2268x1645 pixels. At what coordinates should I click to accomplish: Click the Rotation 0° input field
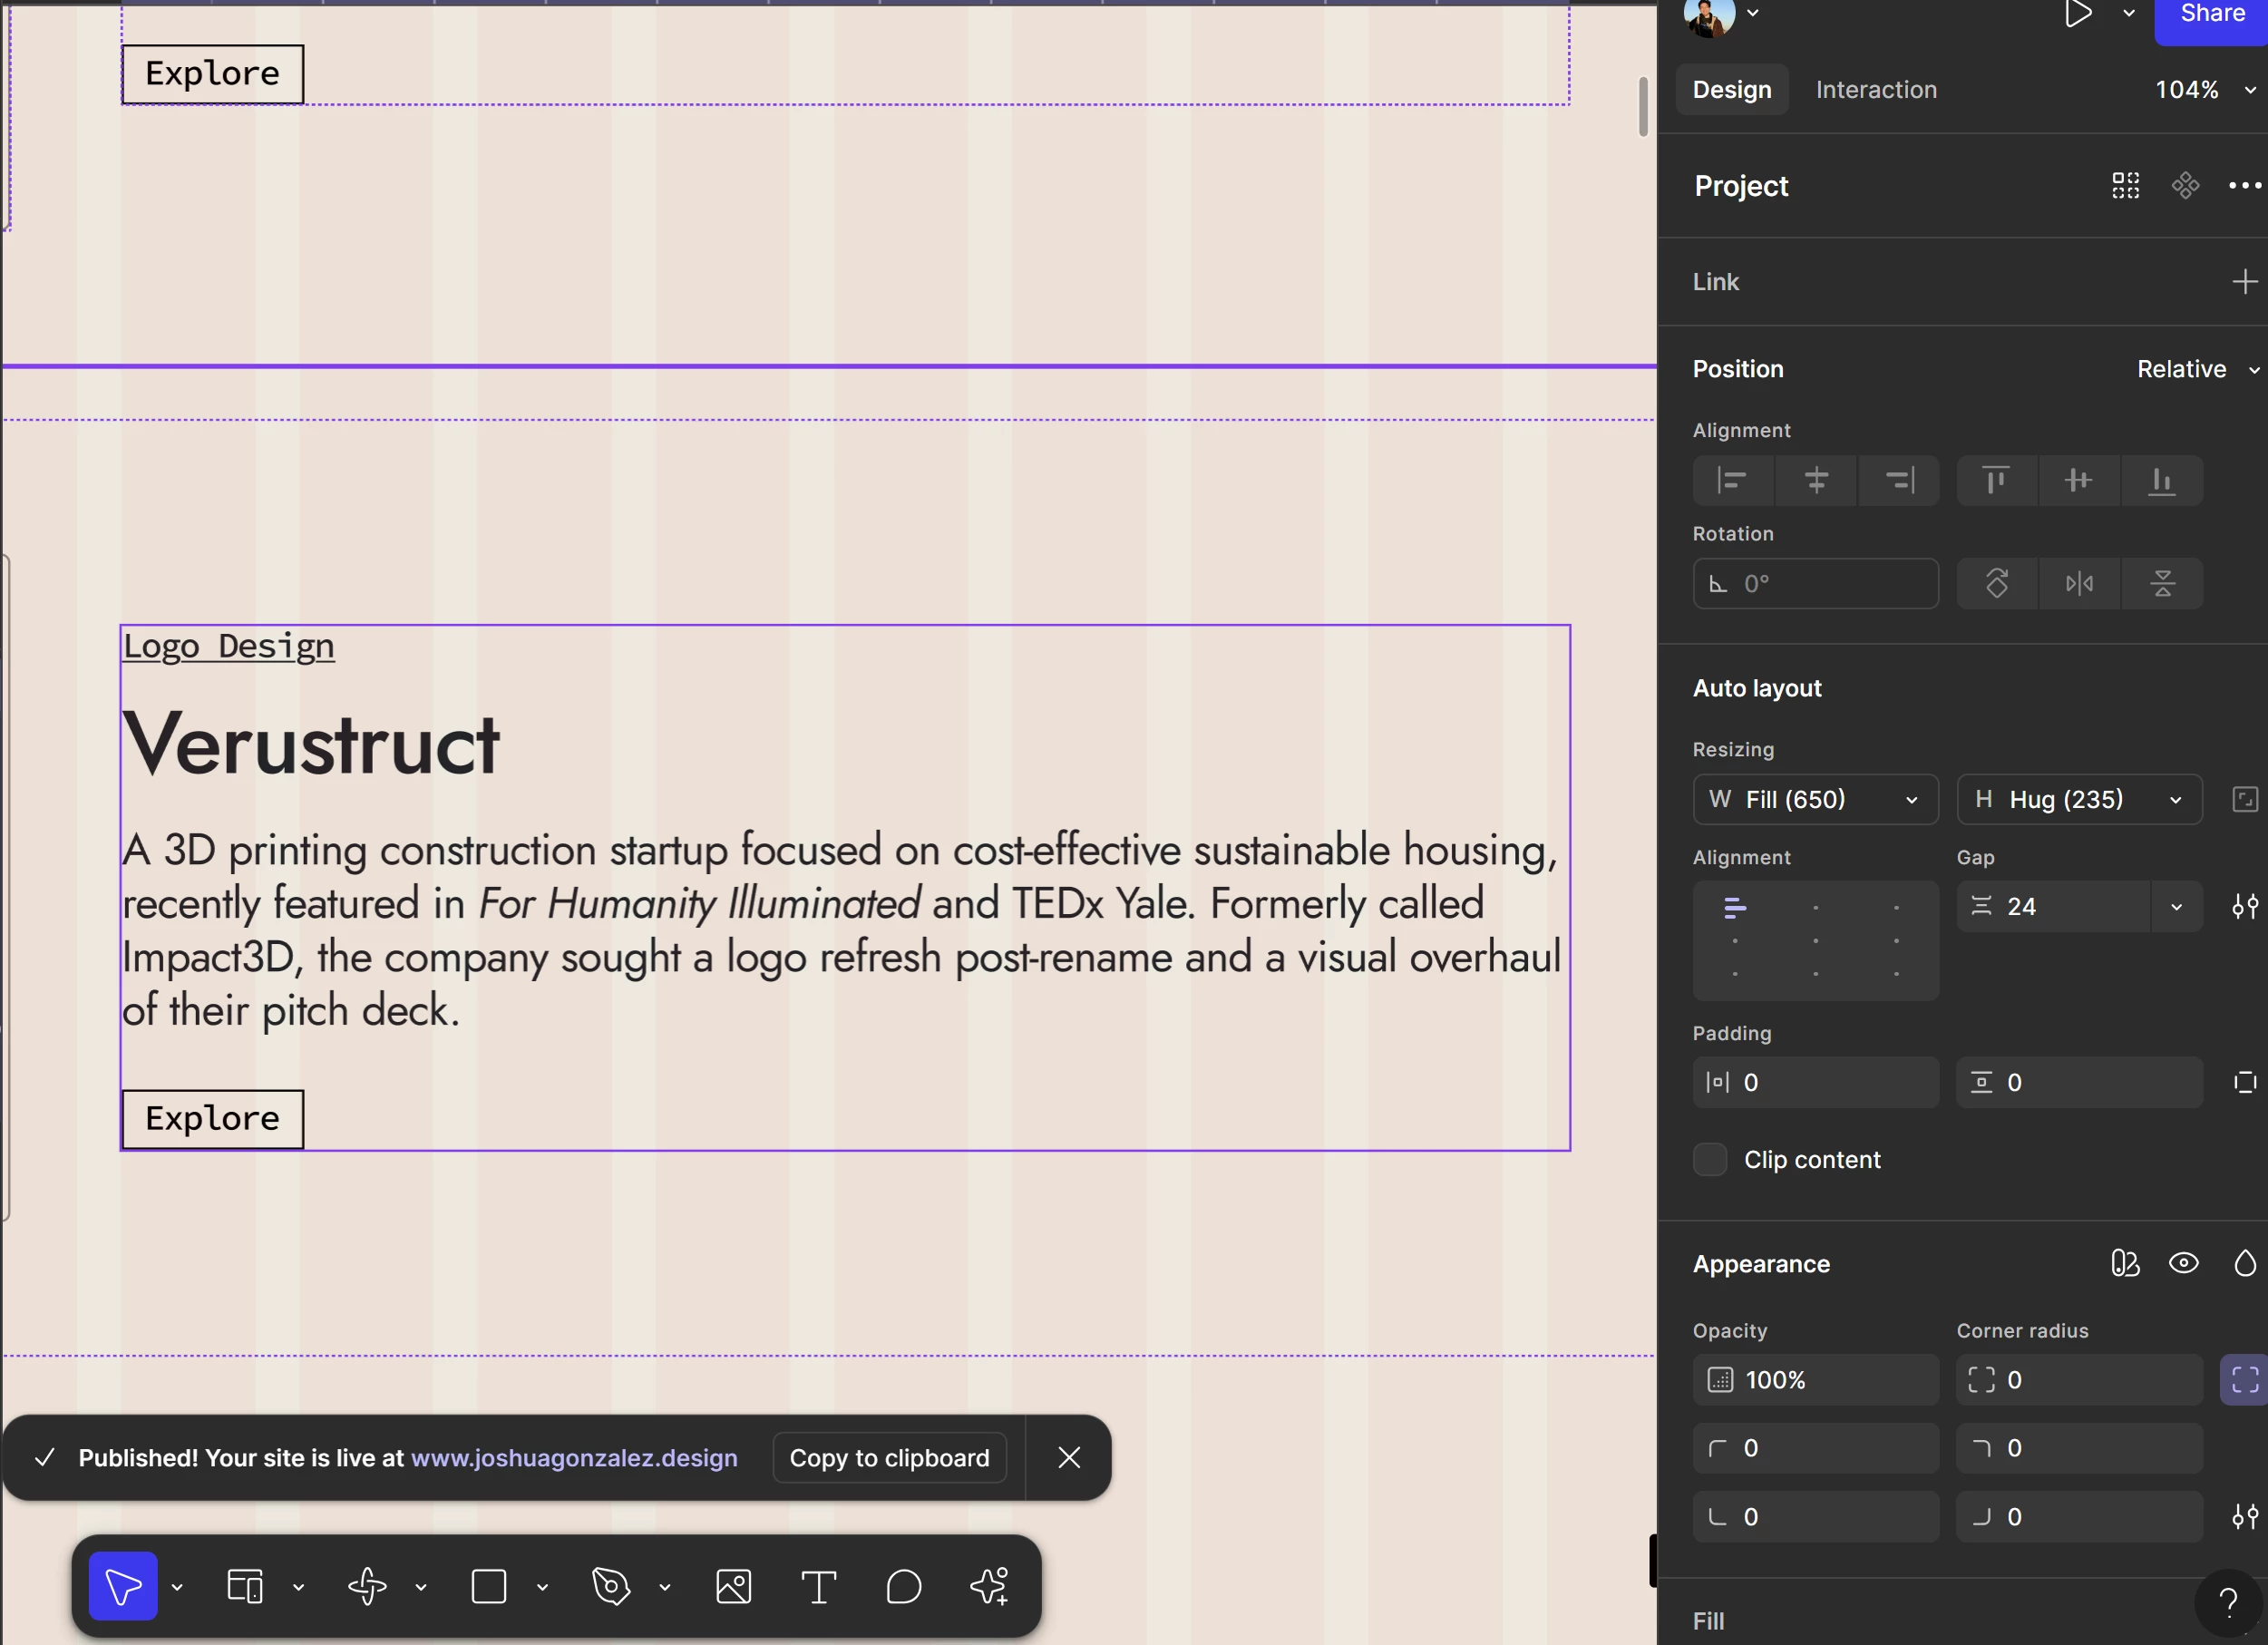pos(1816,584)
